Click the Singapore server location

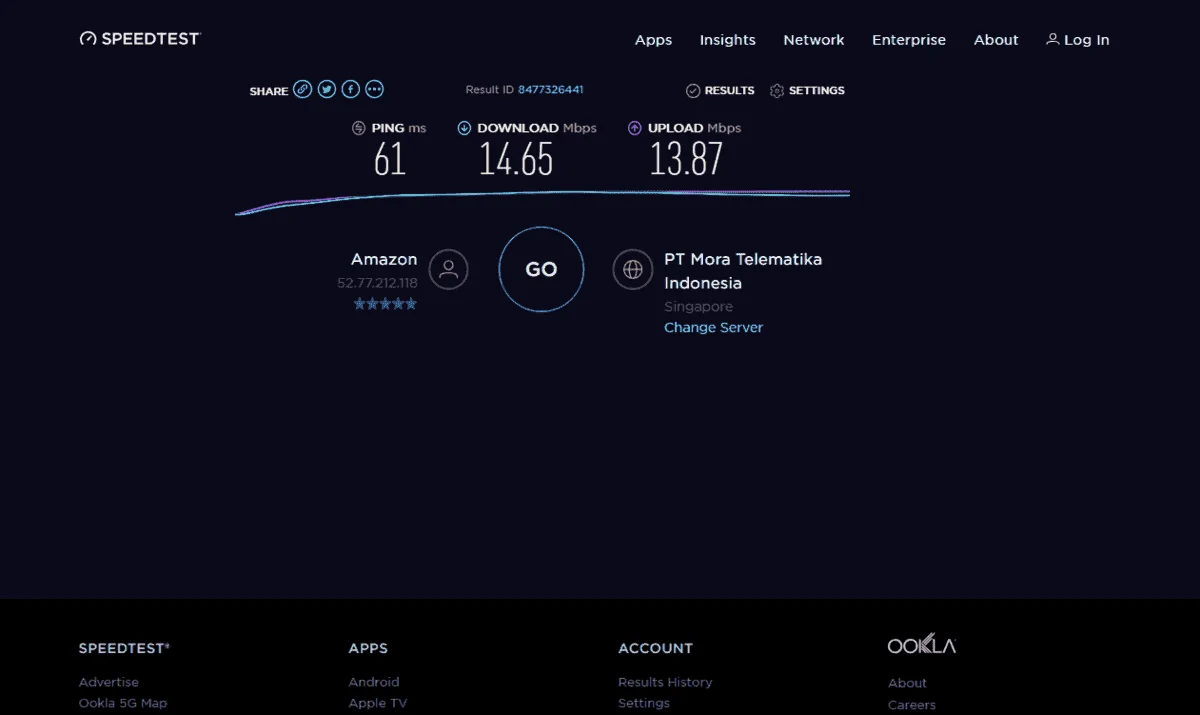pyautogui.click(x=698, y=307)
